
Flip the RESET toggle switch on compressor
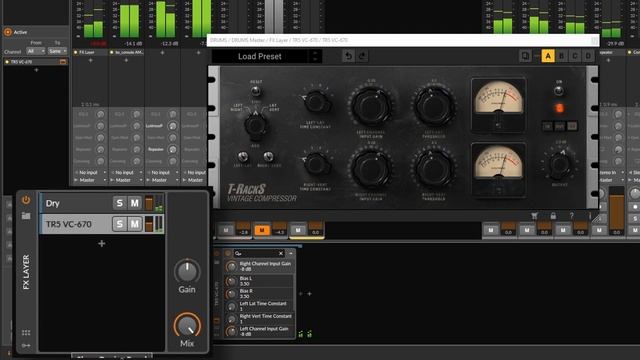(x=256, y=91)
